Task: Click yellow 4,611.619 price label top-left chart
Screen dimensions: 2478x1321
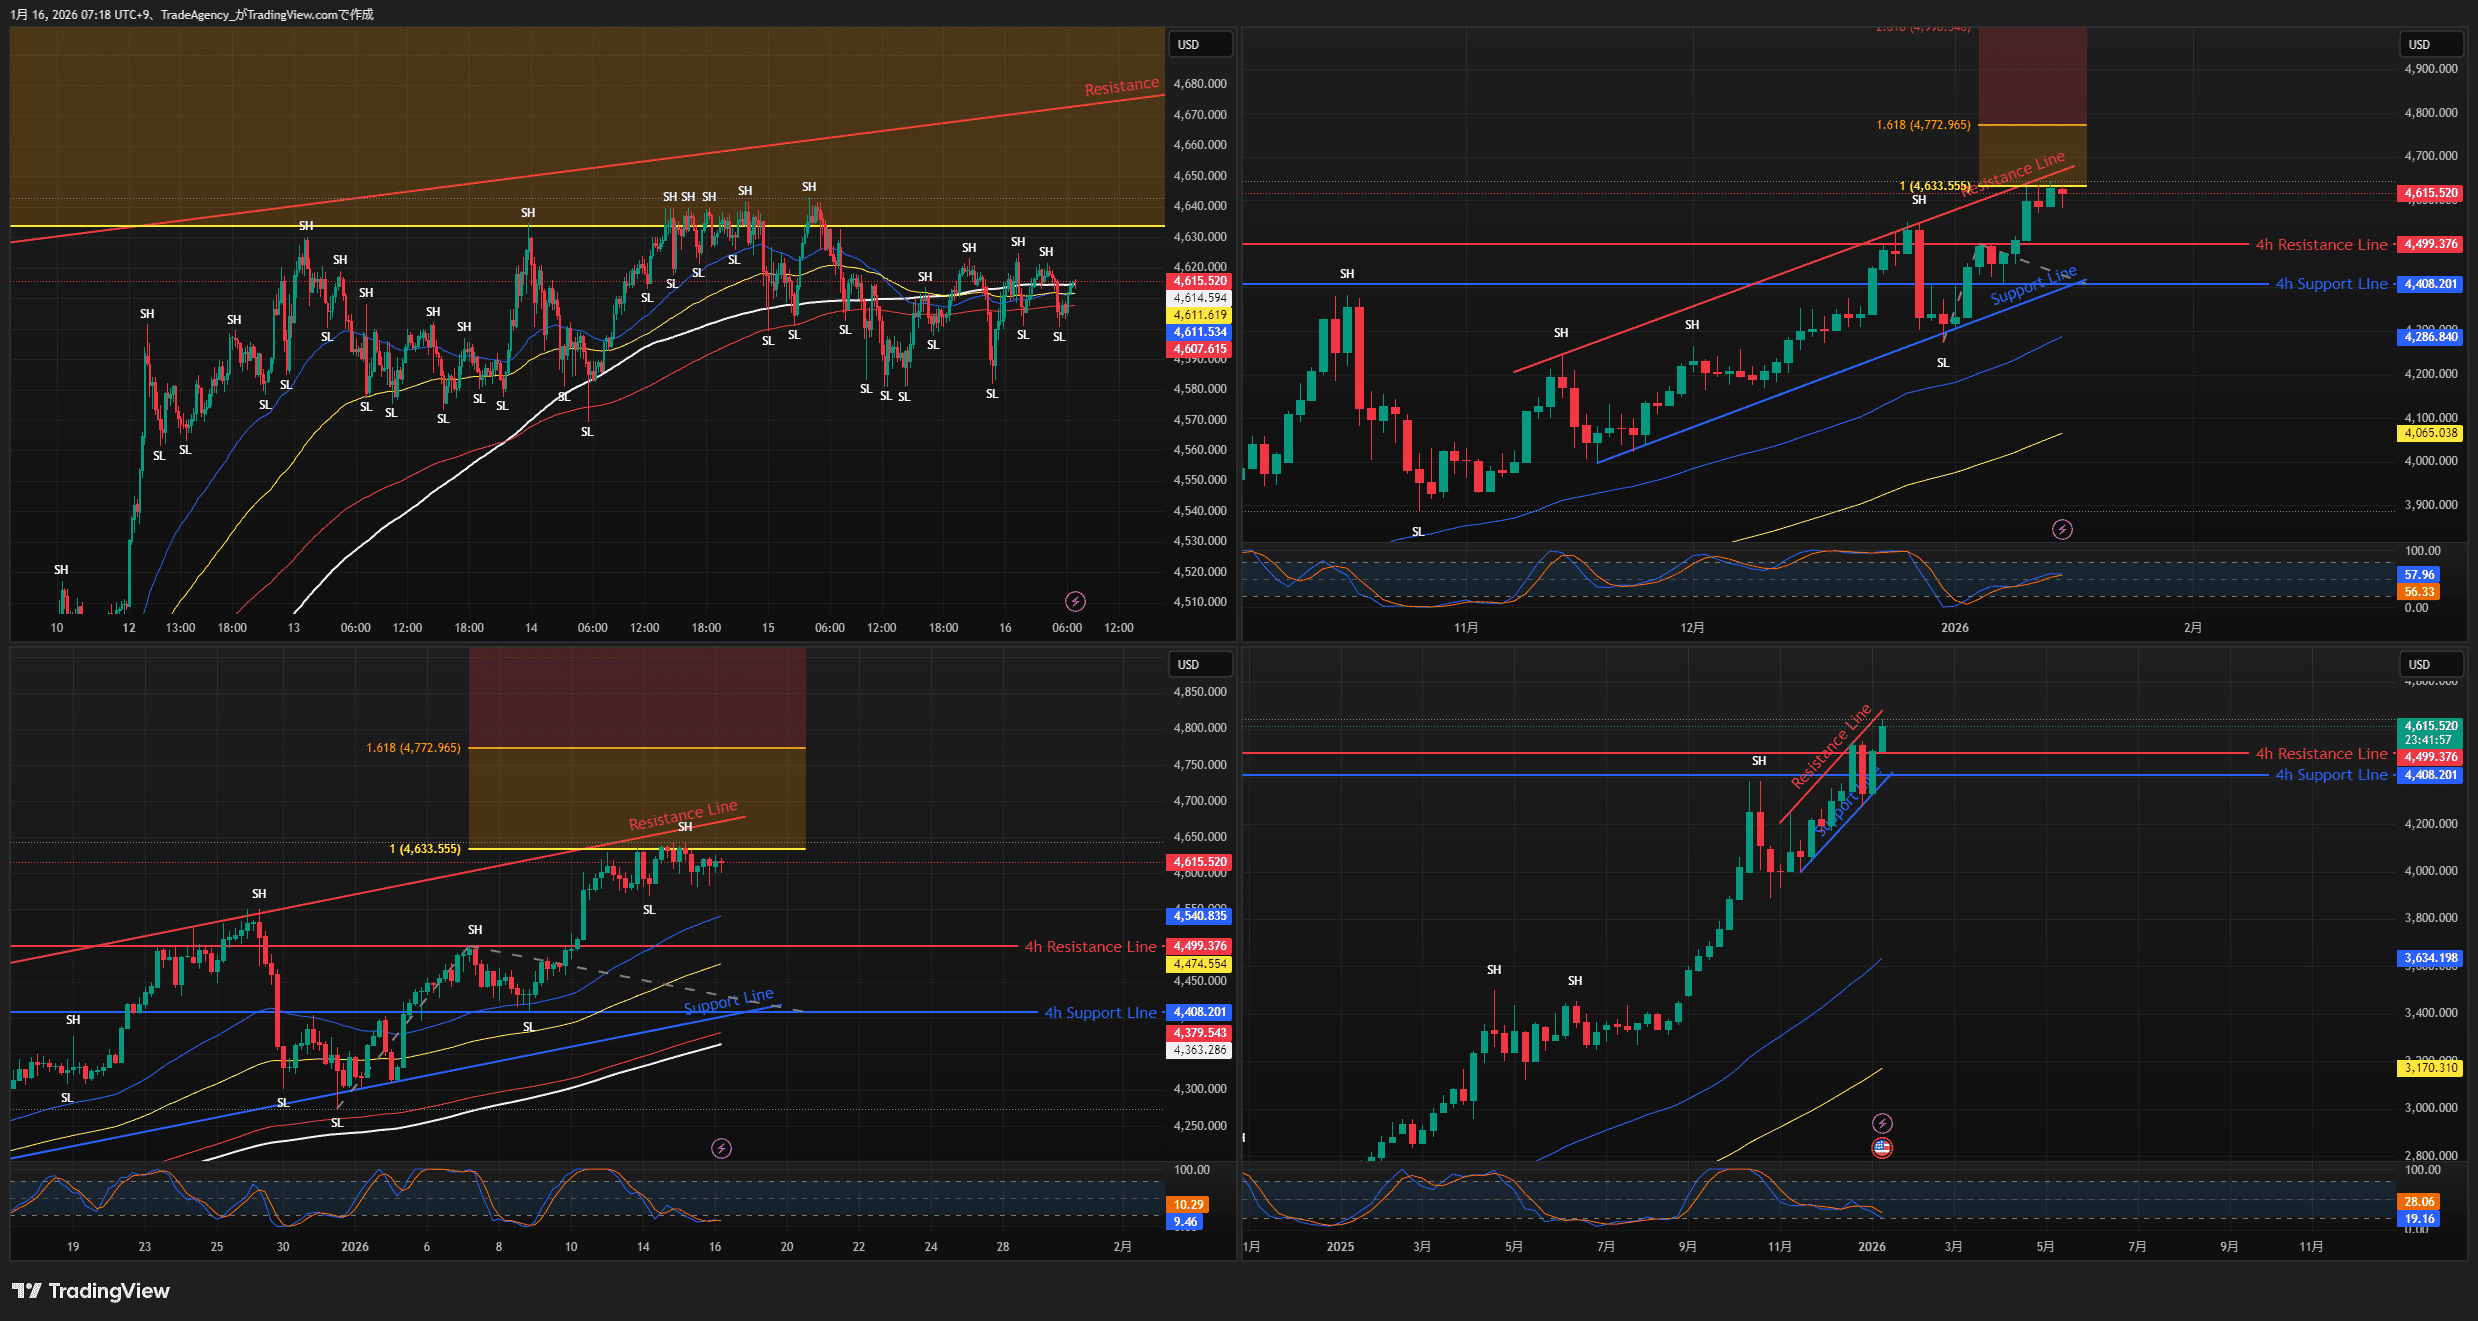Action: (x=1199, y=315)
